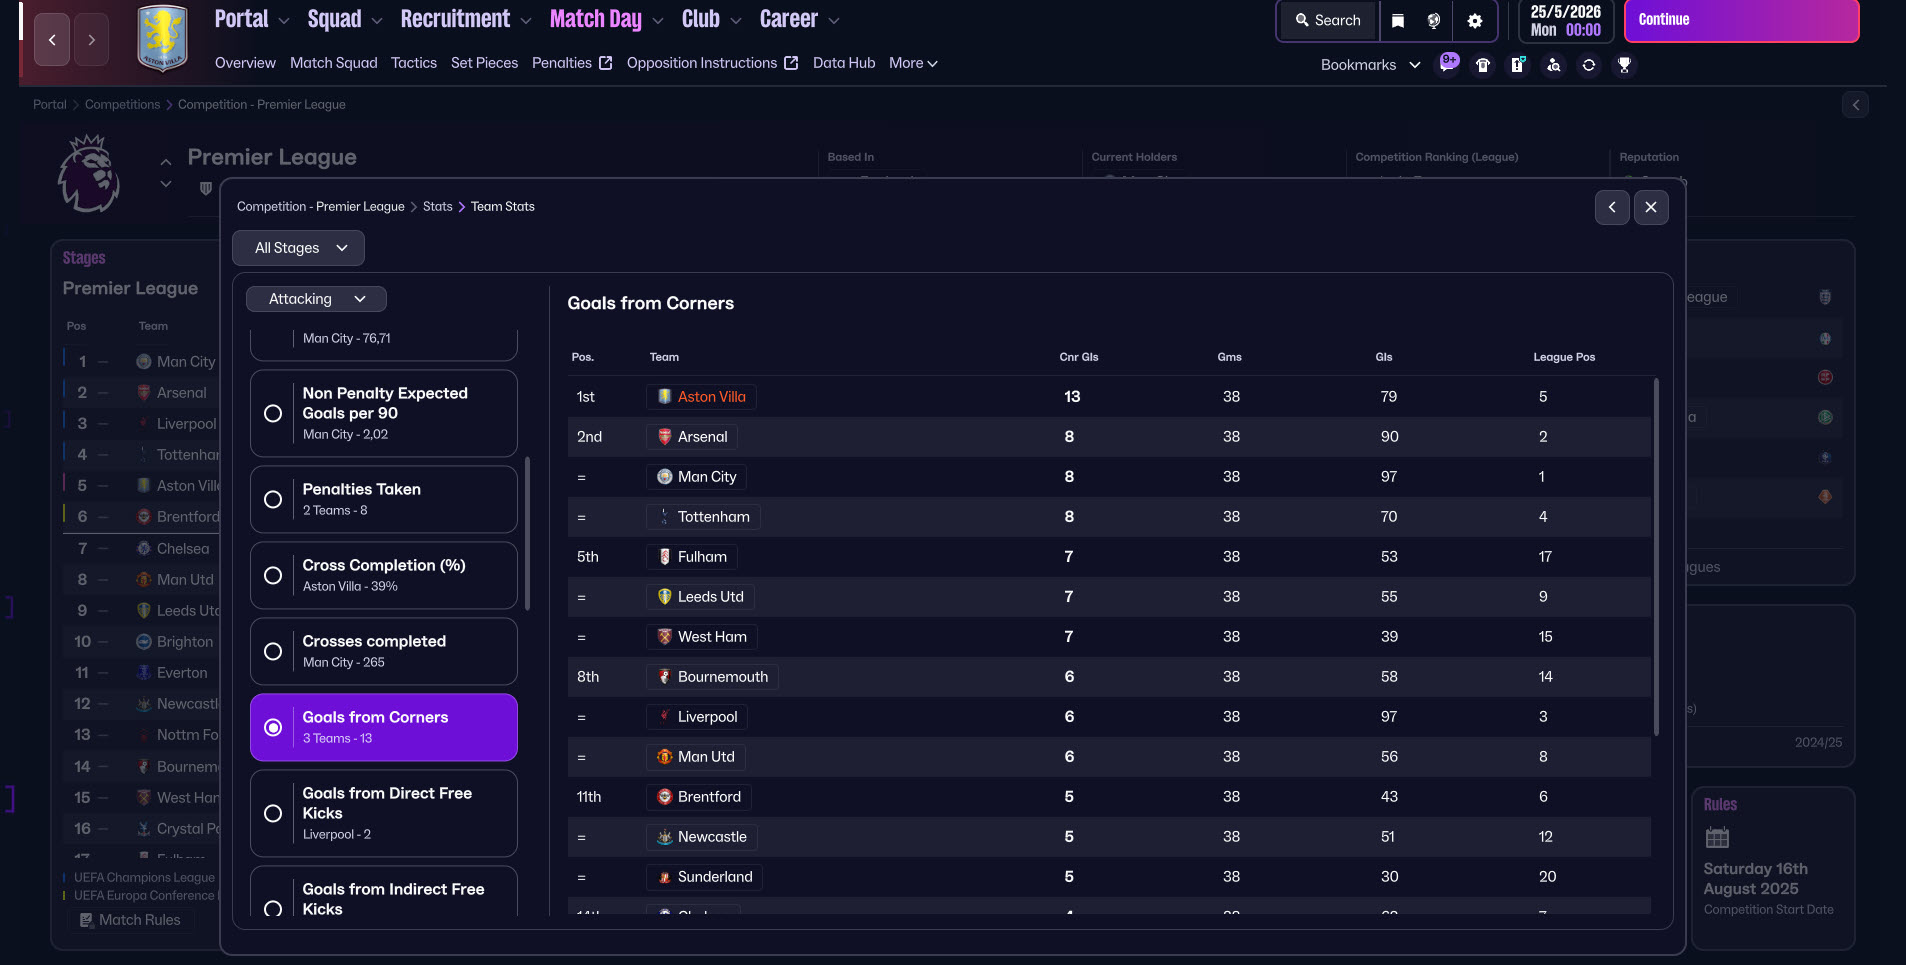Image resolution: width=1906 pixels, height=965 pixels.
Task: Open the settings gear icon
Action: 1474,21
